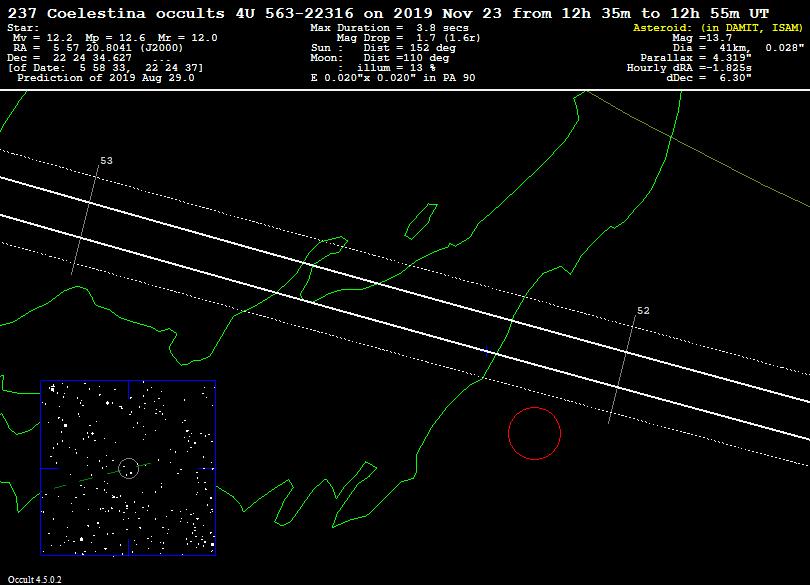
Task: Click the 'dDec = 6.30"' line
Action: click(709, 78)
